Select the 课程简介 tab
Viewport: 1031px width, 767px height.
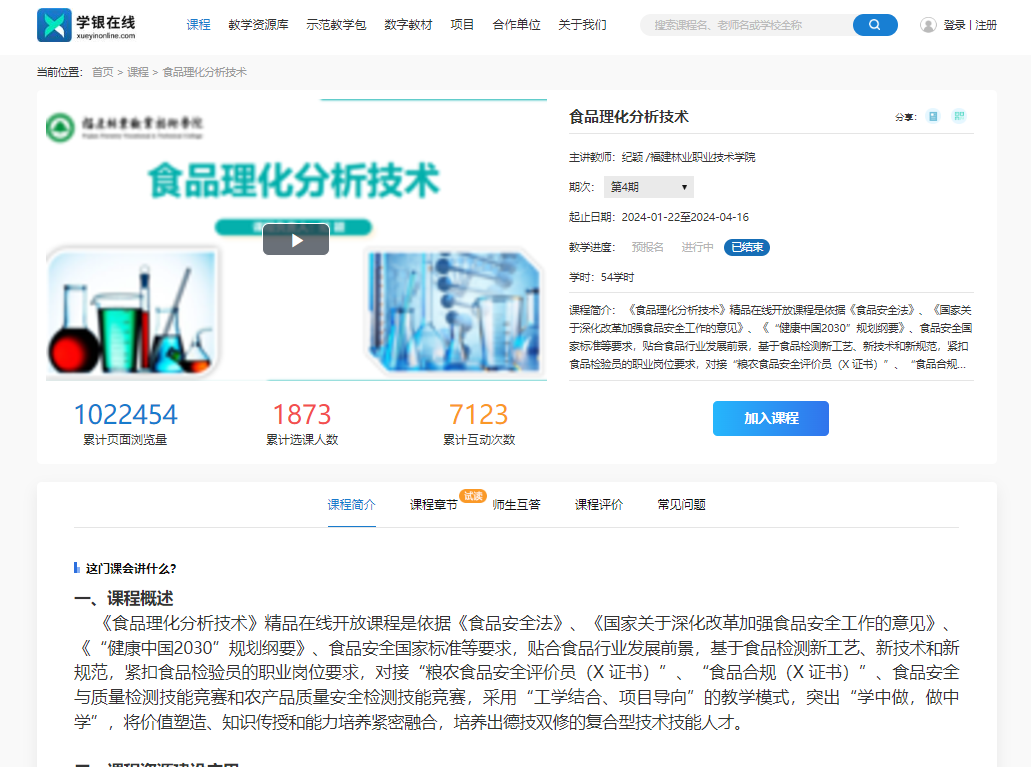pyautogui.click(x=352, y=505)
